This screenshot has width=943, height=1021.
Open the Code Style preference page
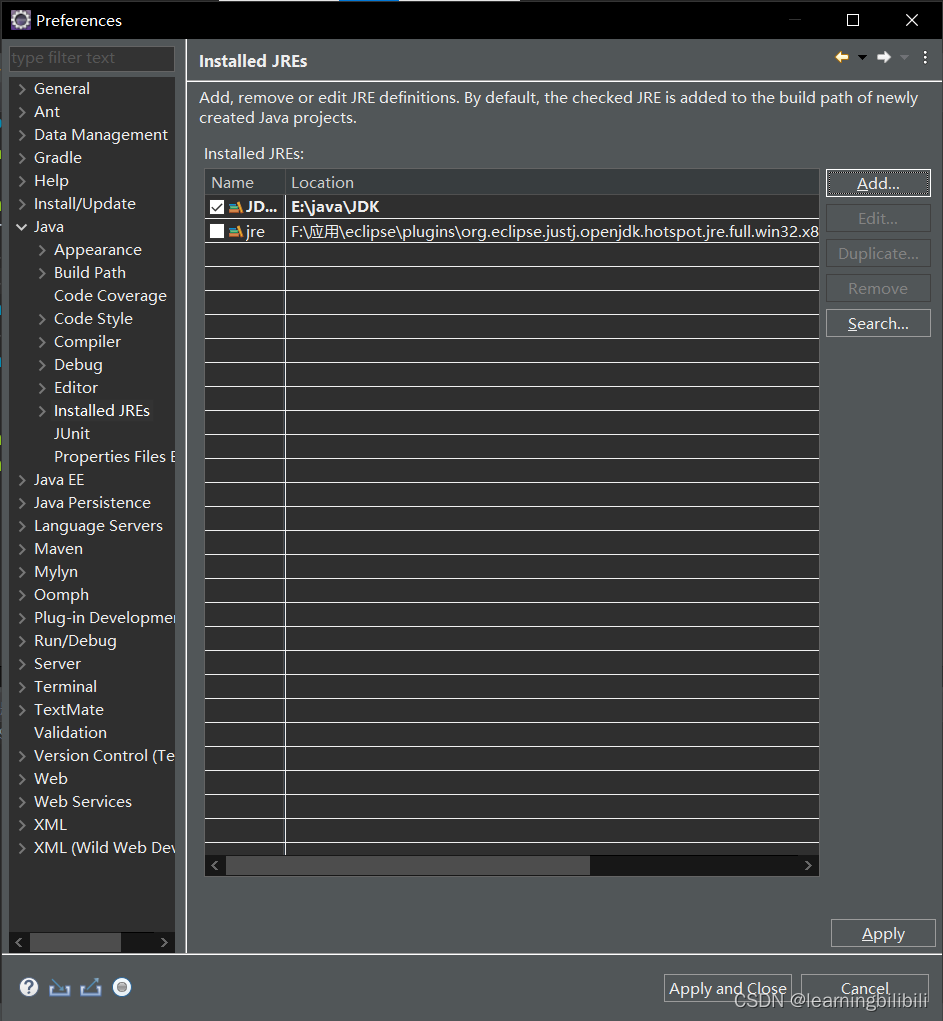pos(93,318)
